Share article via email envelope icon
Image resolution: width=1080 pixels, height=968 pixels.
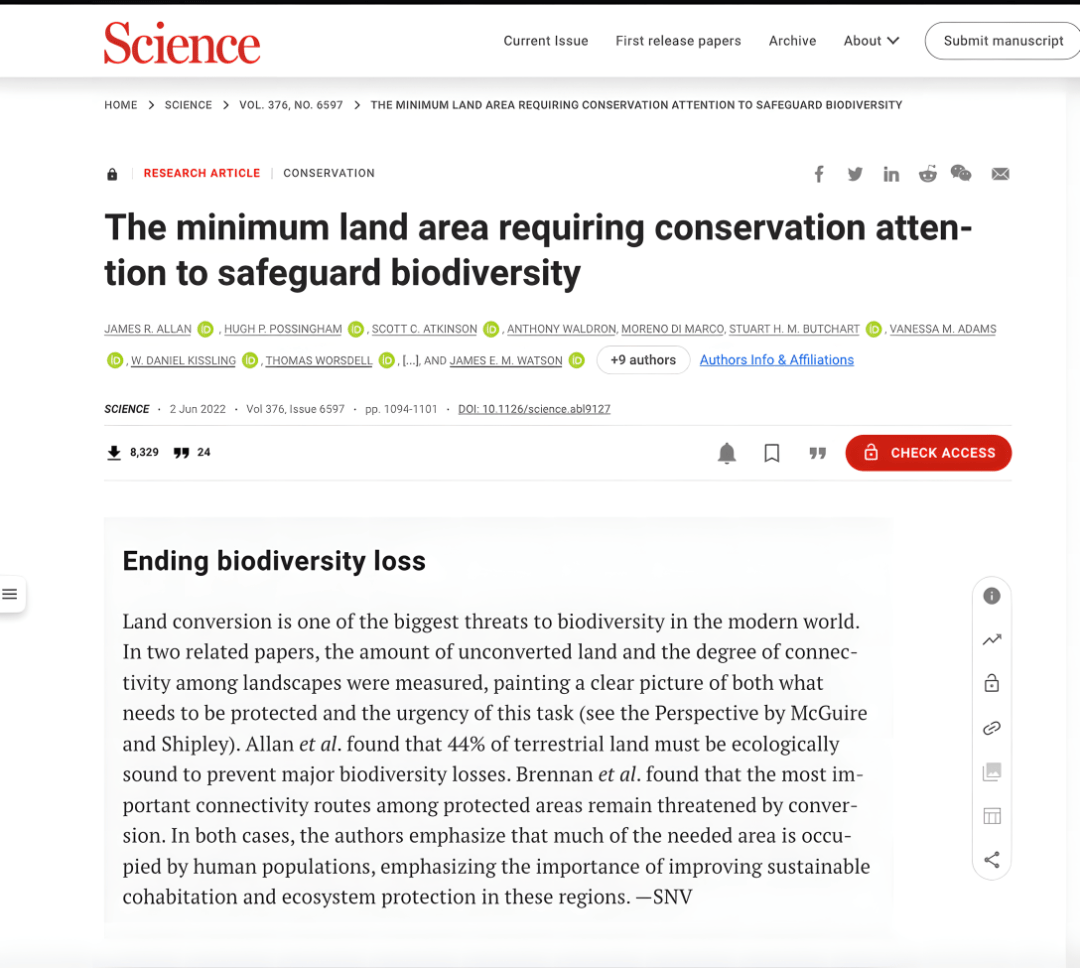coord(1000,174)
